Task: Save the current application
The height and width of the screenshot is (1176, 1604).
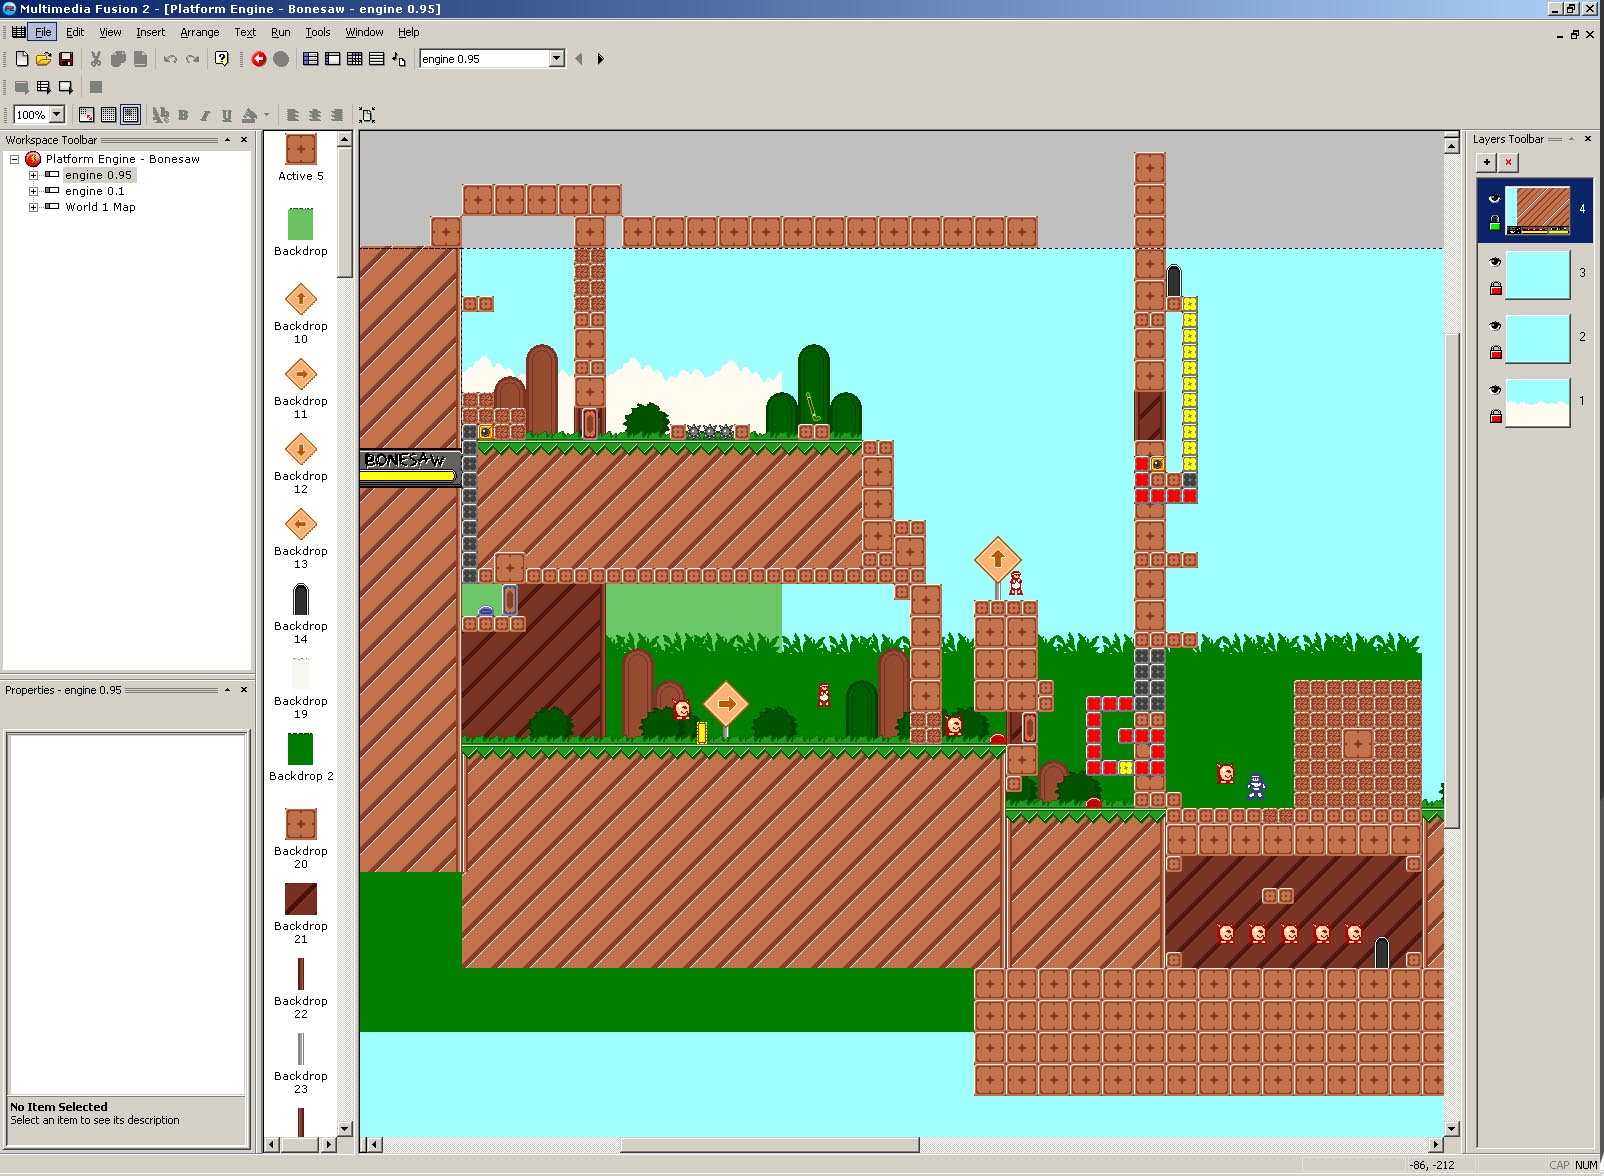Action: pos(66,59)
